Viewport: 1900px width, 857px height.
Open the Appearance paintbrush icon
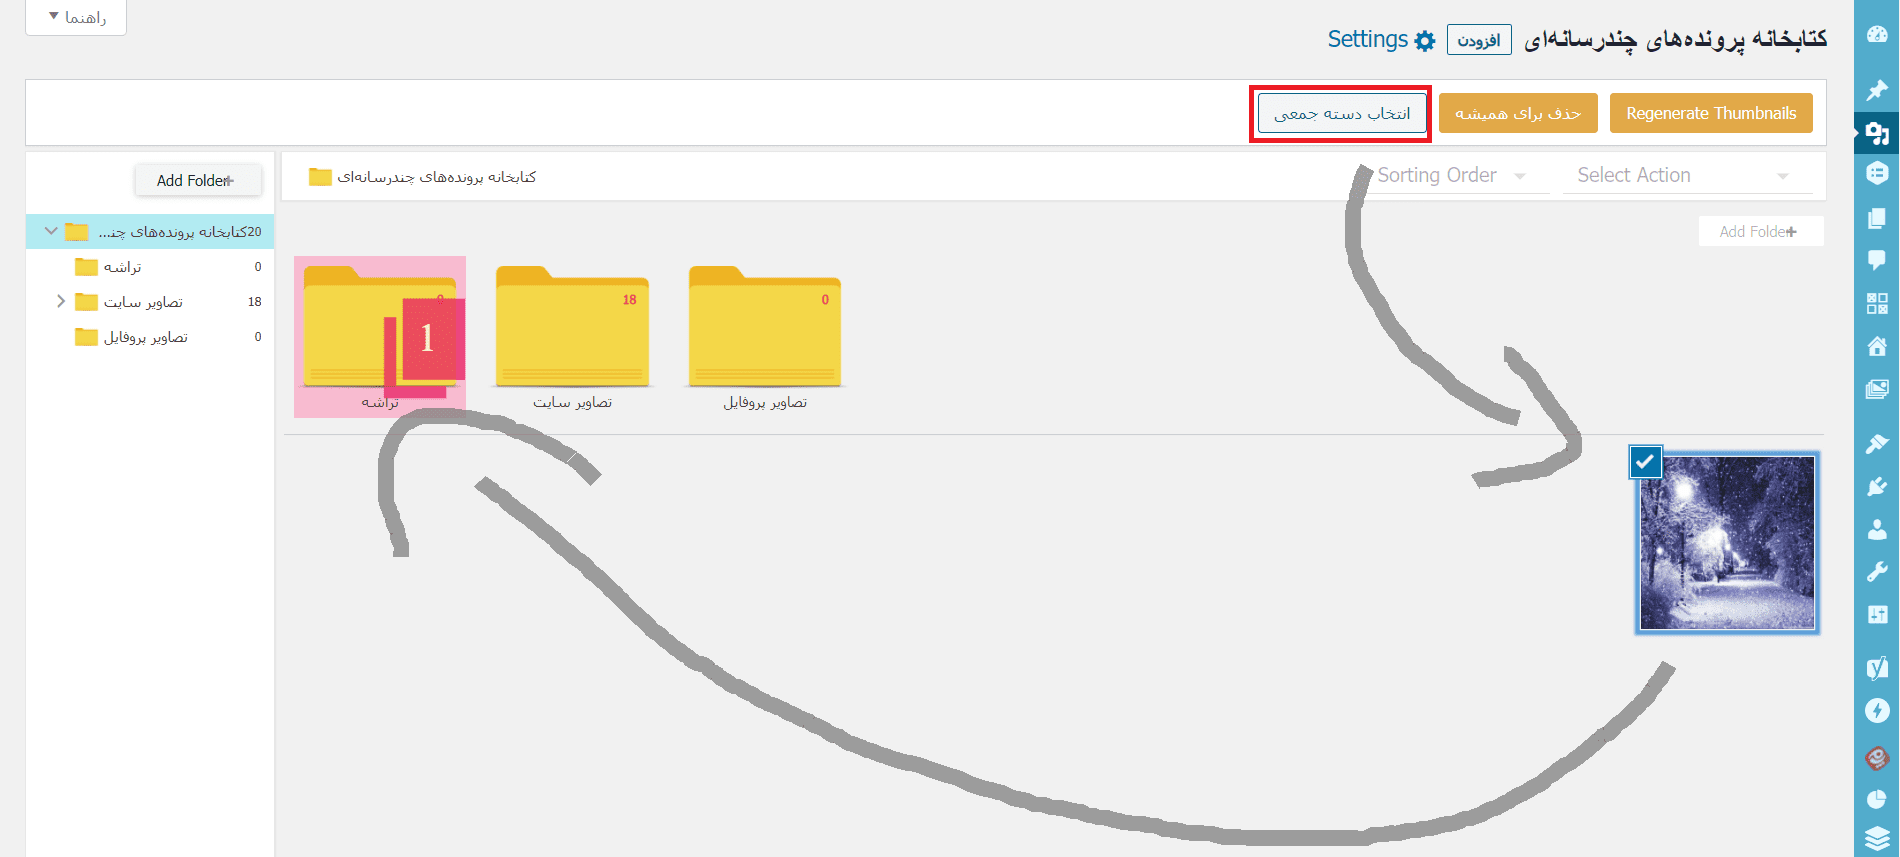point(1877,443)
